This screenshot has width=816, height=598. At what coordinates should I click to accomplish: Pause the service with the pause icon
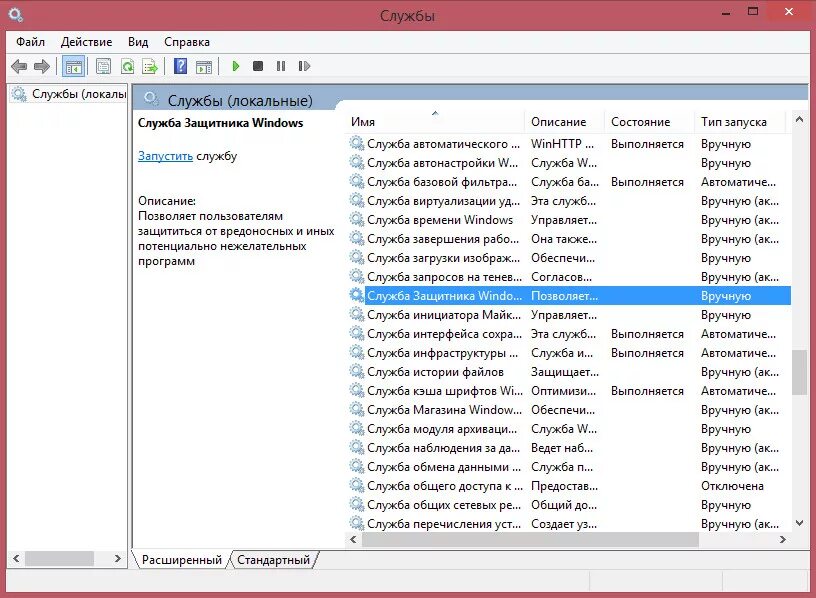click(281, 66)
